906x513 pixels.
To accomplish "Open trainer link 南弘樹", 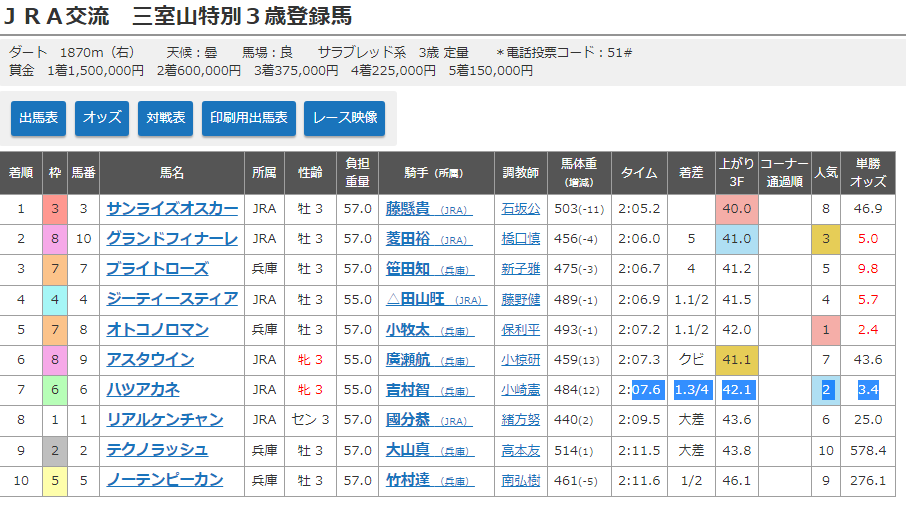I will (x=521, y=480).
